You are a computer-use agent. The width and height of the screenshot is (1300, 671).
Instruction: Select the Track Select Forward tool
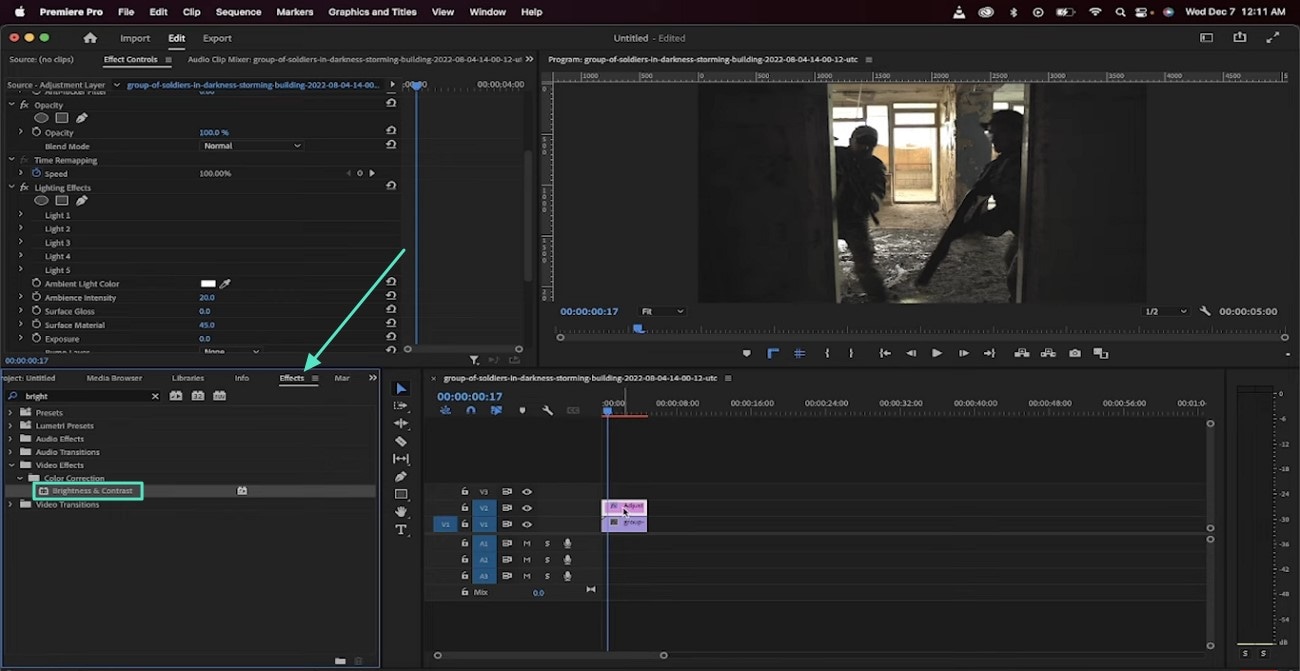tap(401, 406)
